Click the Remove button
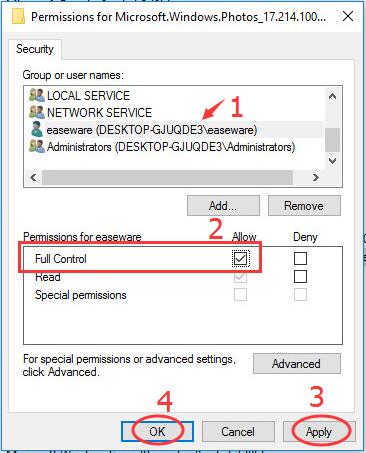This screenshot has height=453, width=366. [304, 206]
